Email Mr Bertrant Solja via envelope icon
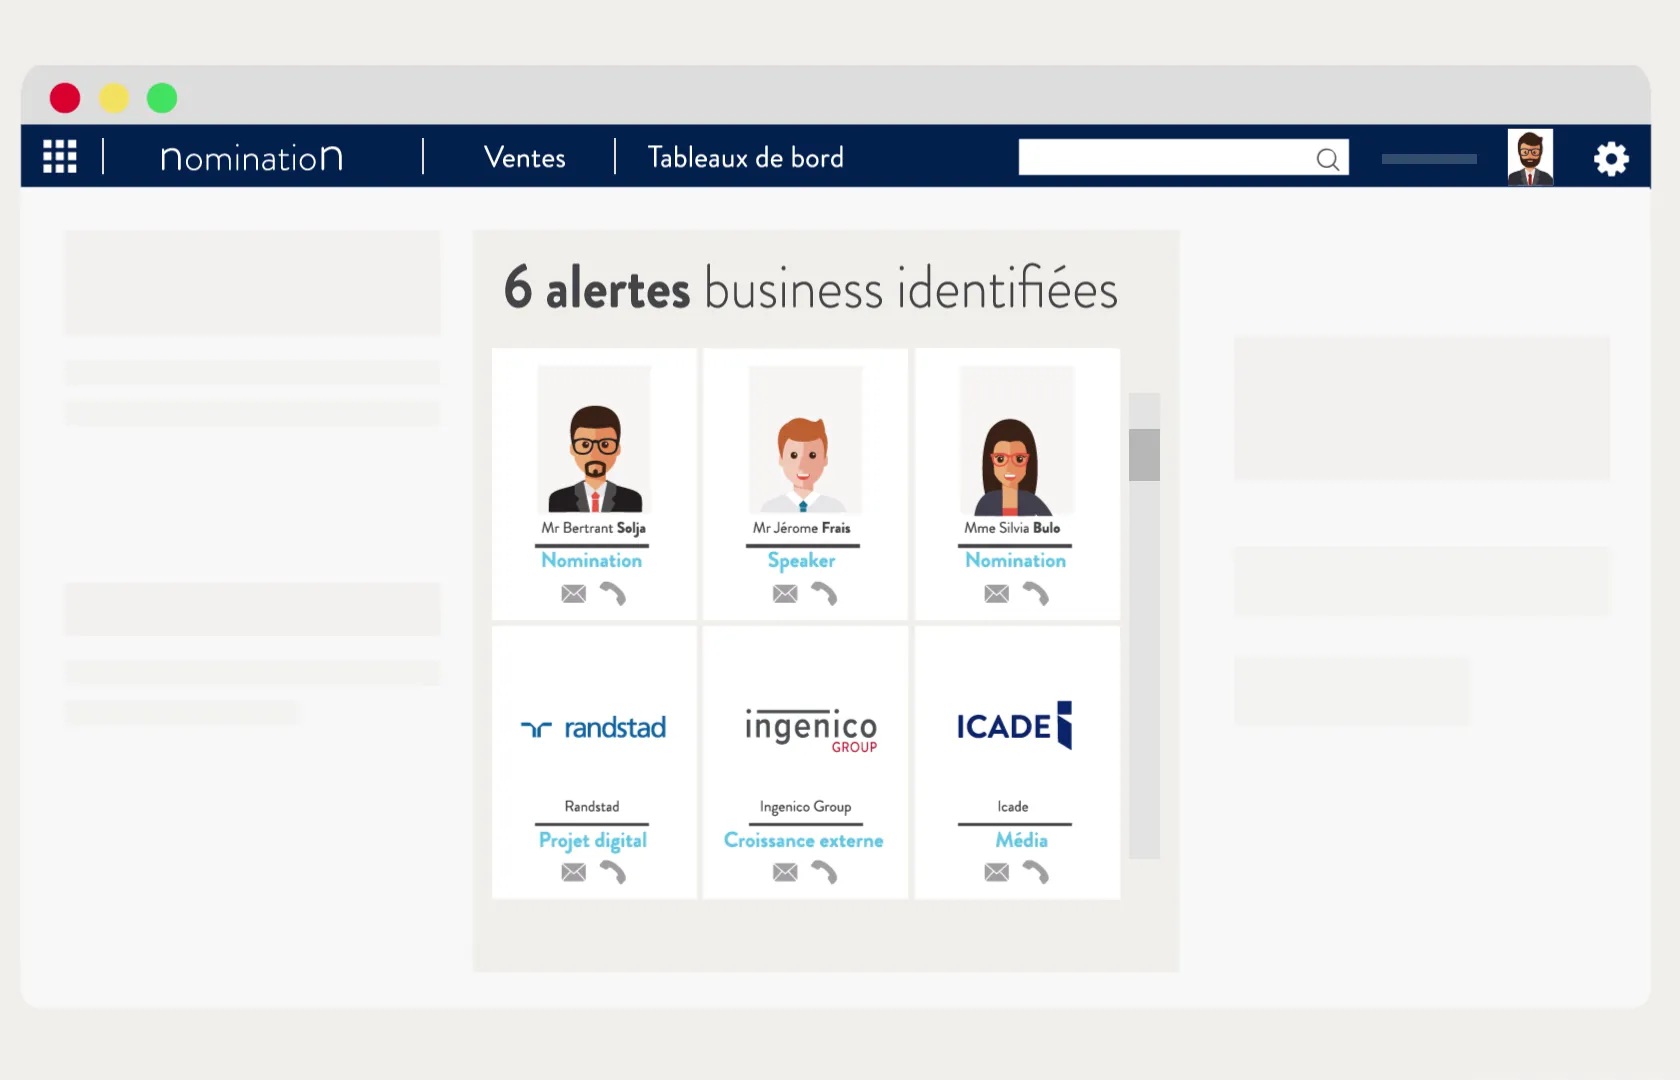This screenshot has height=1080, width=1680. click(574, 594)
